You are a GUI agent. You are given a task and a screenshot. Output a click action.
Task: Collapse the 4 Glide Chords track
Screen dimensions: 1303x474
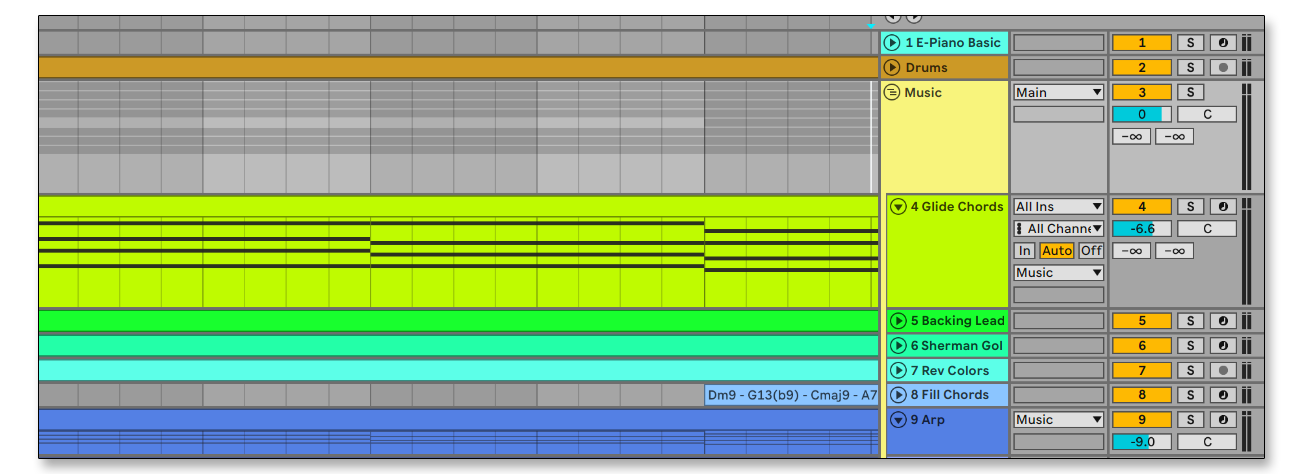click(x=898, y=207)
